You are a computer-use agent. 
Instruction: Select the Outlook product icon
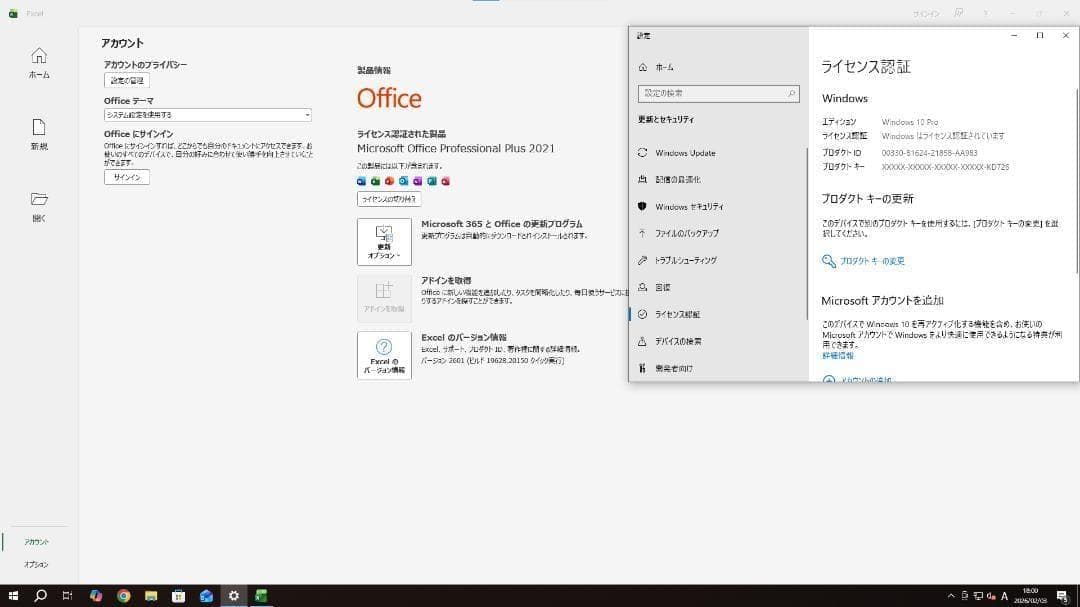coord(403,181)
